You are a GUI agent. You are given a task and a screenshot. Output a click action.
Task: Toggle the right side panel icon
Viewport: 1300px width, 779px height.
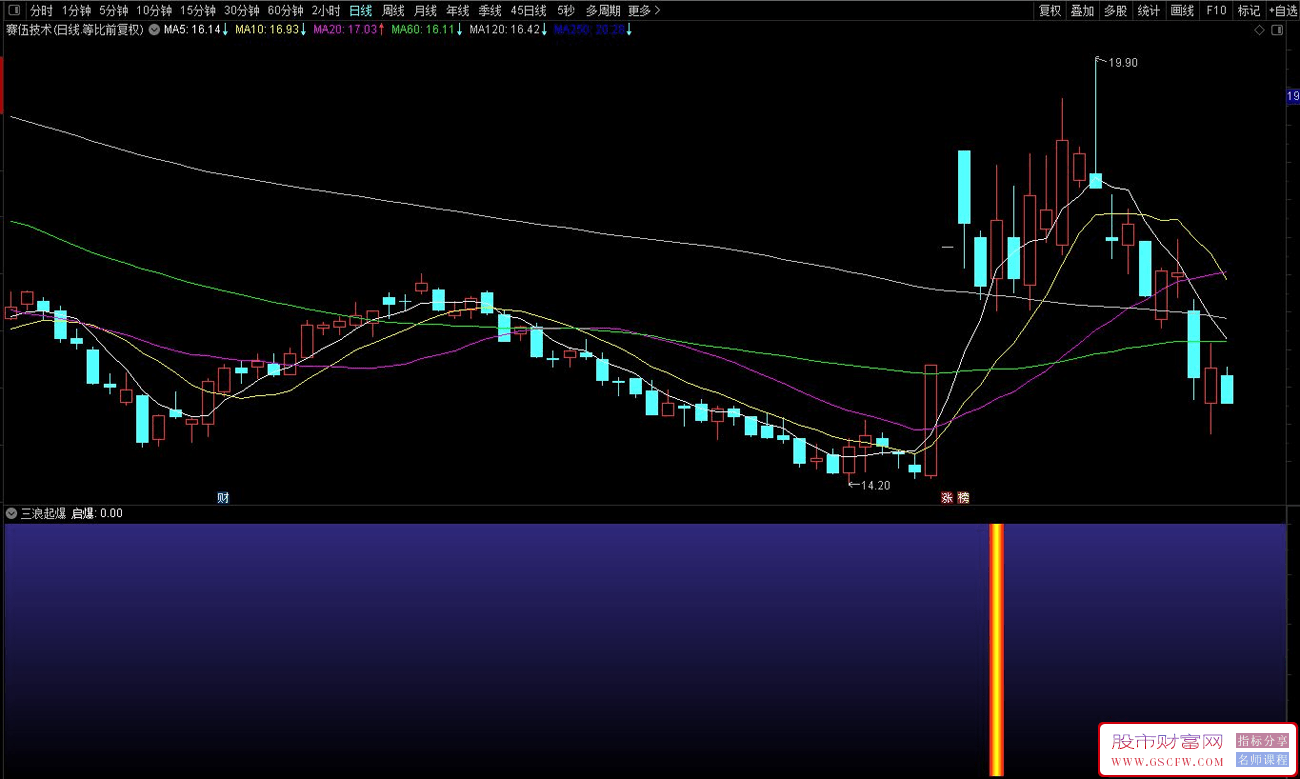[1277, 30]
